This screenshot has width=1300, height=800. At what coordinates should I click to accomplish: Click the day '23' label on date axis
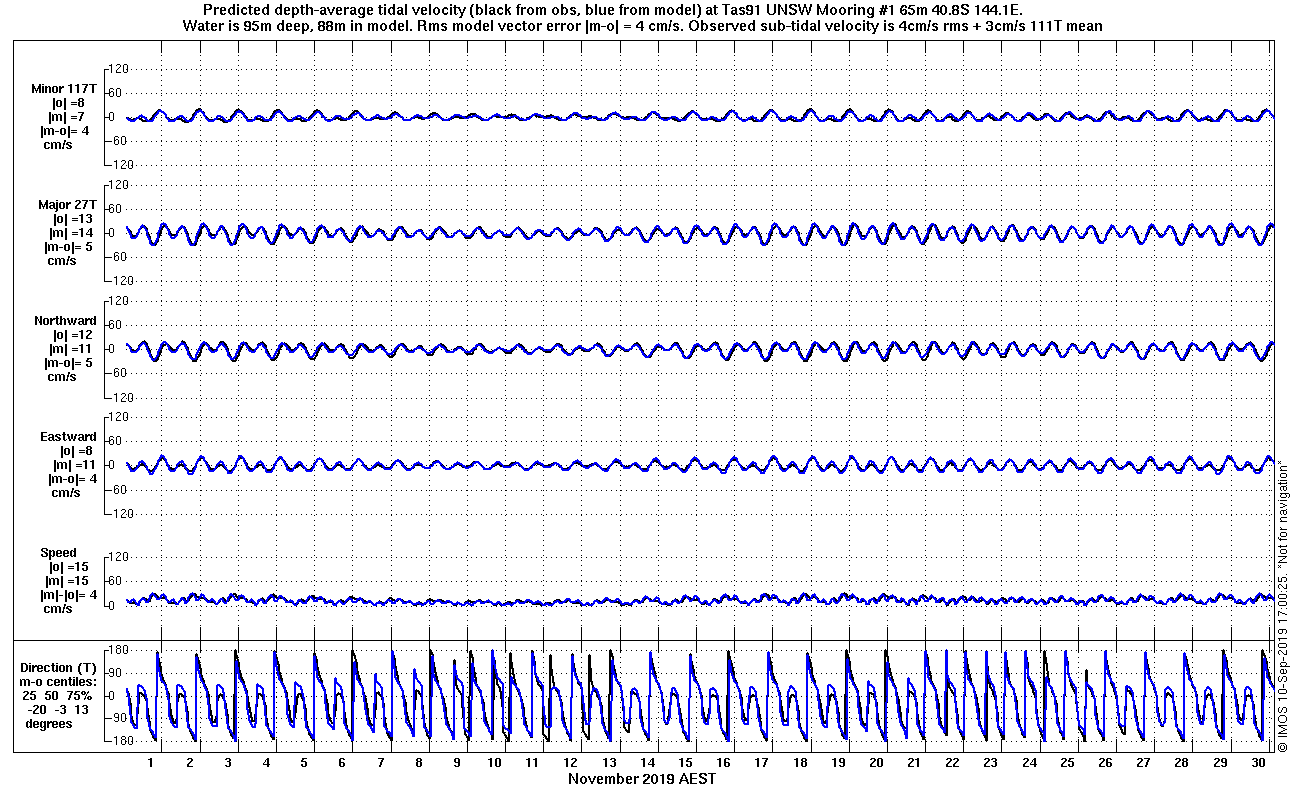tap(991, 763)
